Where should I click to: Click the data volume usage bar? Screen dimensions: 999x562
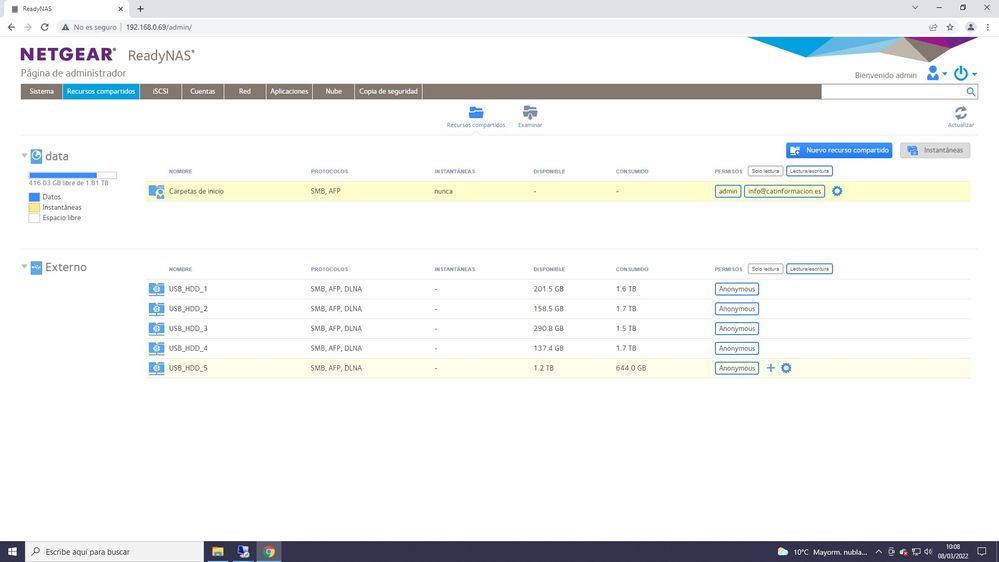click(x=72, y=175)
